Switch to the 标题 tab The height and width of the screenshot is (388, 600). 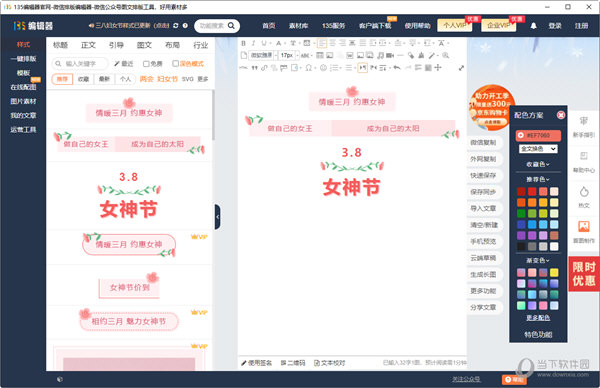coord(60,45)
